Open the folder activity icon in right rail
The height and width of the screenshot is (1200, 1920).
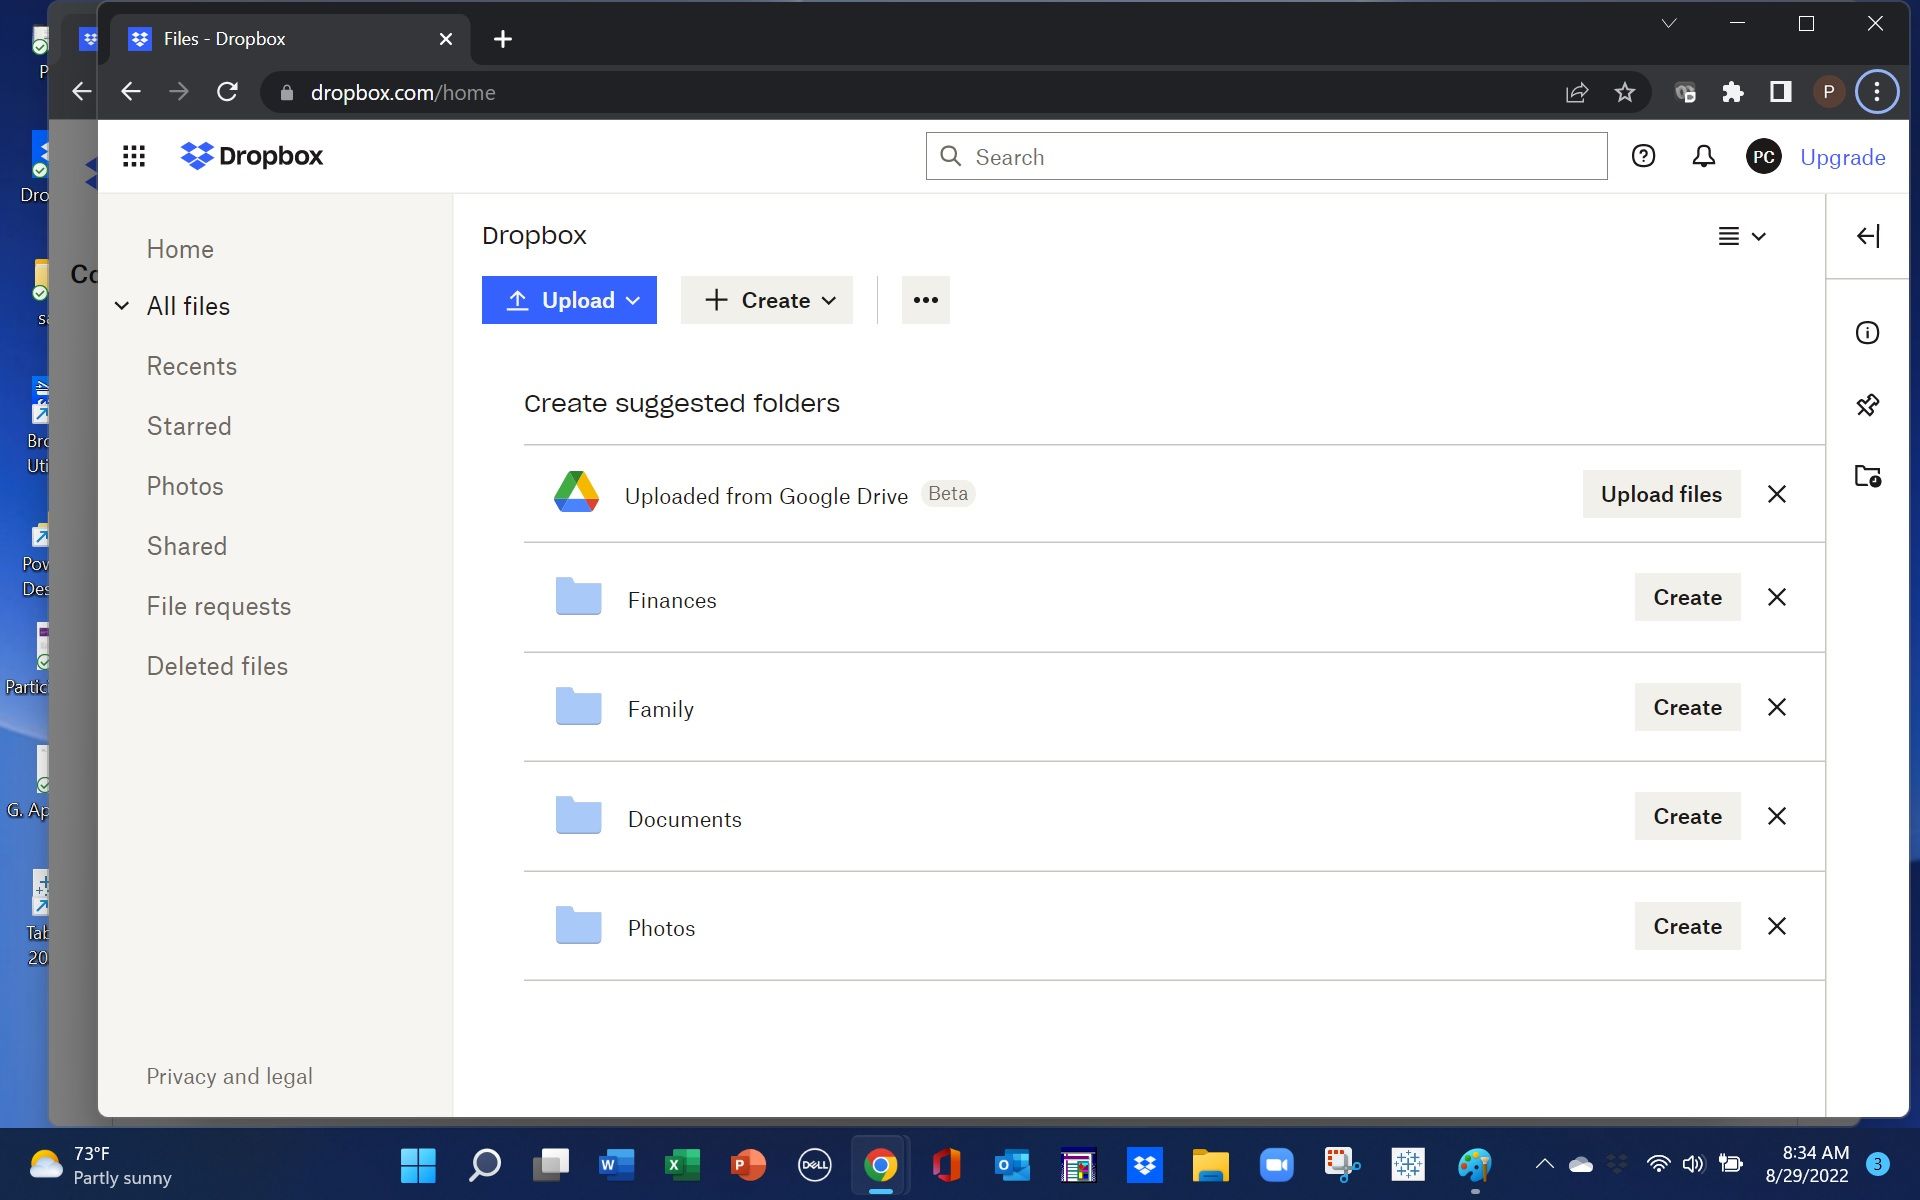(1867, 476)
